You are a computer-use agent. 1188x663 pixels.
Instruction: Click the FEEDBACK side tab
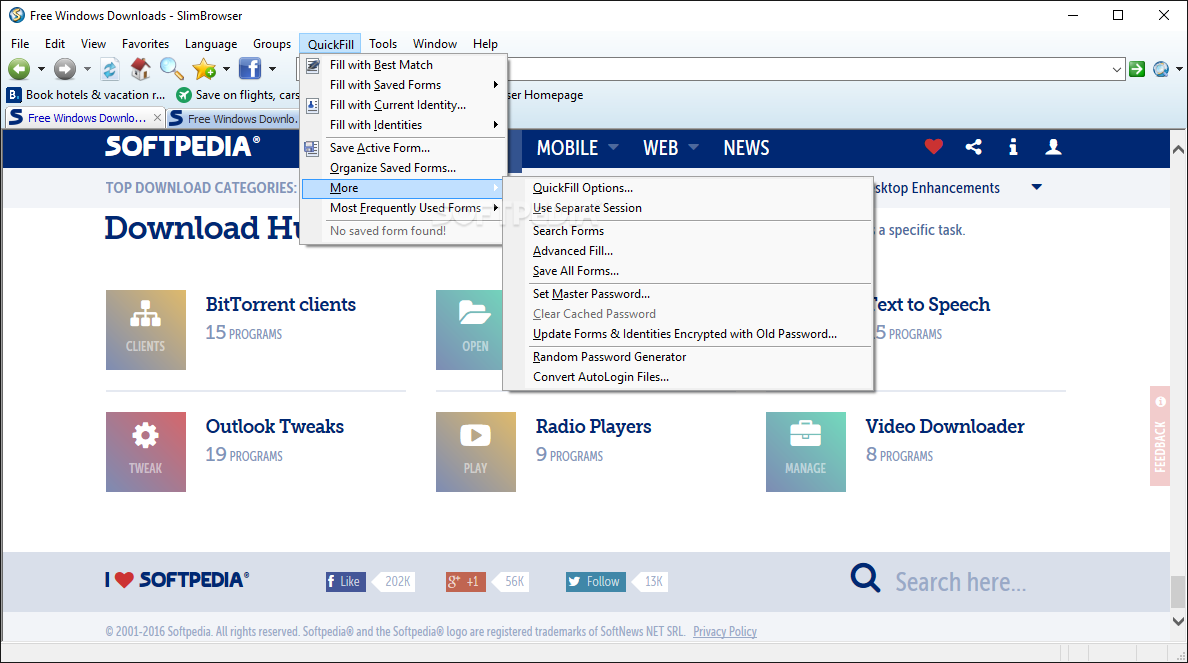pyautogui.click(x=1160, y=436)
